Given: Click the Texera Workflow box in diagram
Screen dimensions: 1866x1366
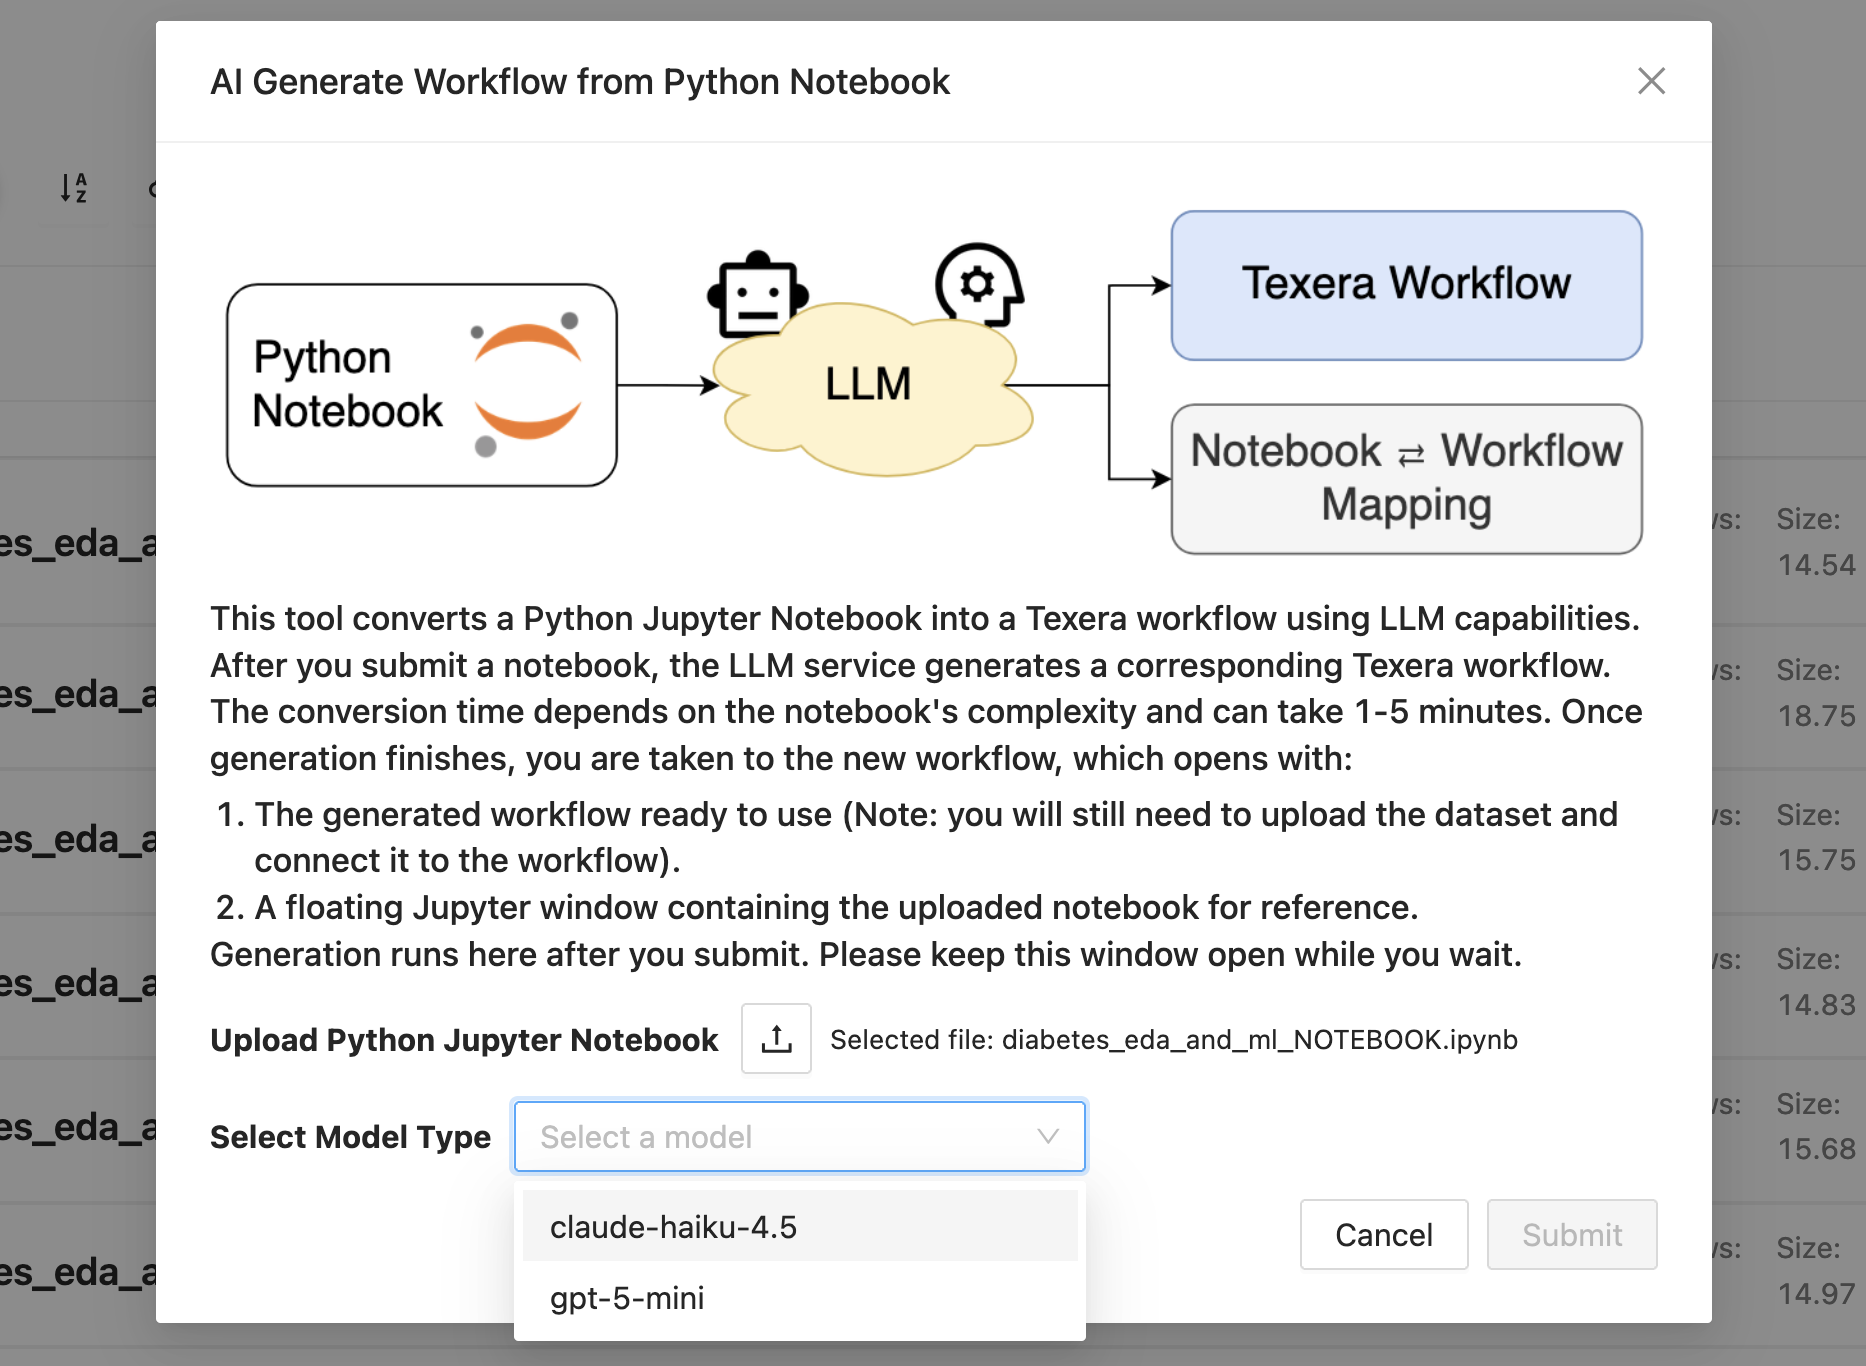Looking at the screenshot, I should [x=1407, y=285].
